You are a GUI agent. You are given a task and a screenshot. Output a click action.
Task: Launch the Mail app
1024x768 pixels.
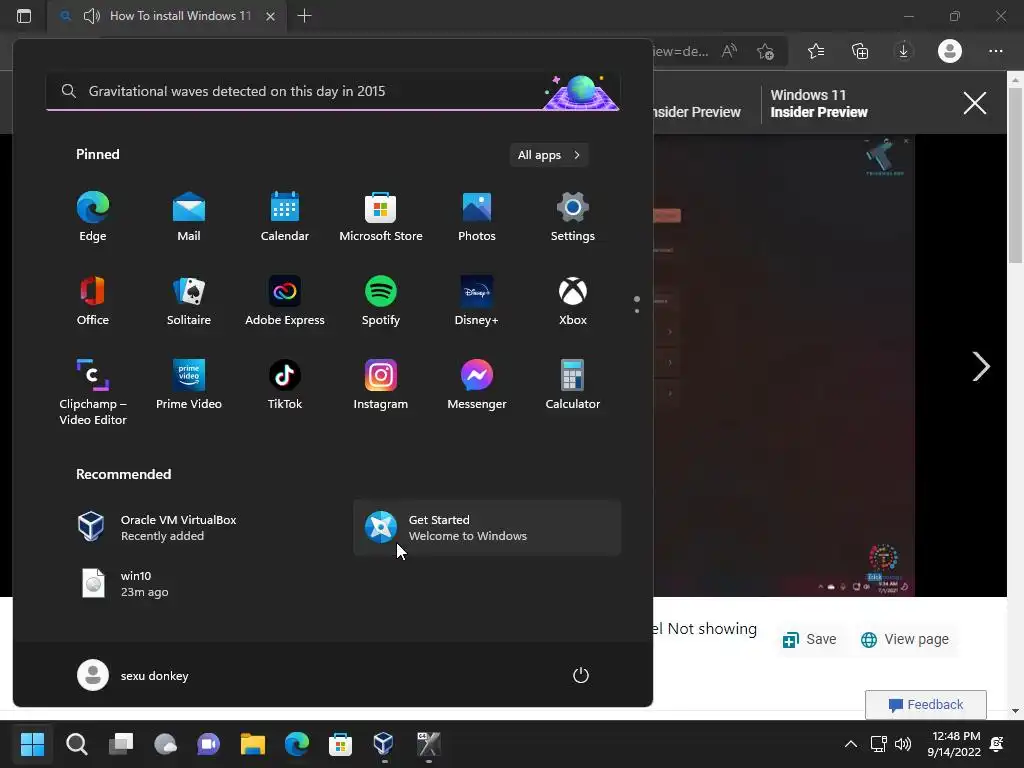coord(189,217)
